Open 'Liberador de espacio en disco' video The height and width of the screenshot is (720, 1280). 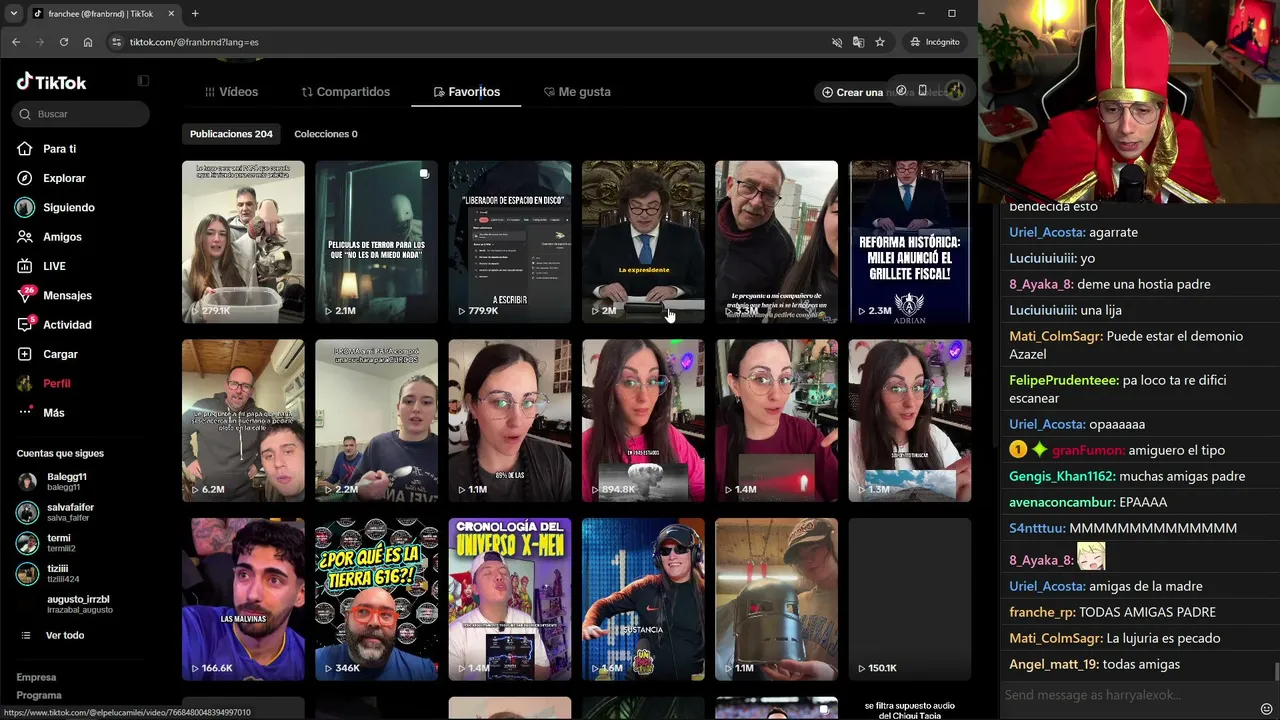510,242
